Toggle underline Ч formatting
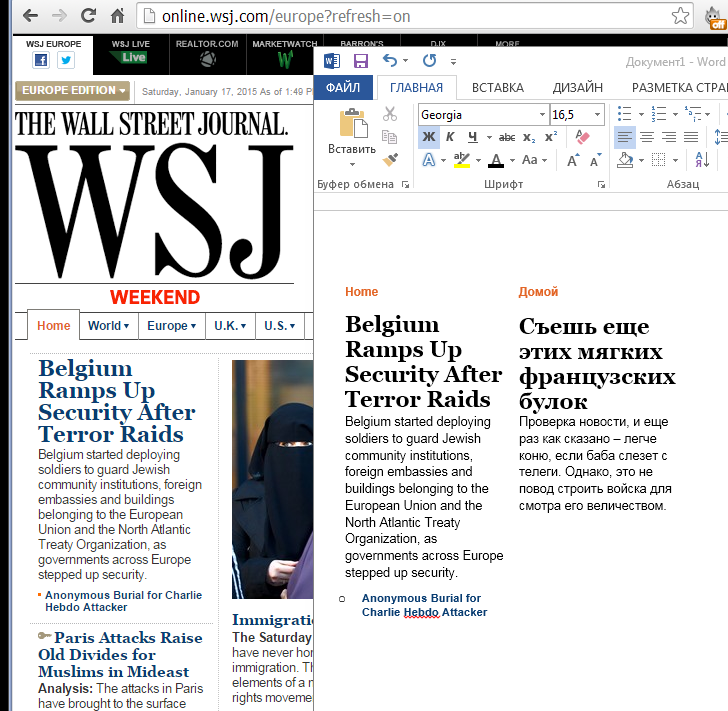Image resolution: width=728 pixels, height=711 pixels. tap(473, 137)
